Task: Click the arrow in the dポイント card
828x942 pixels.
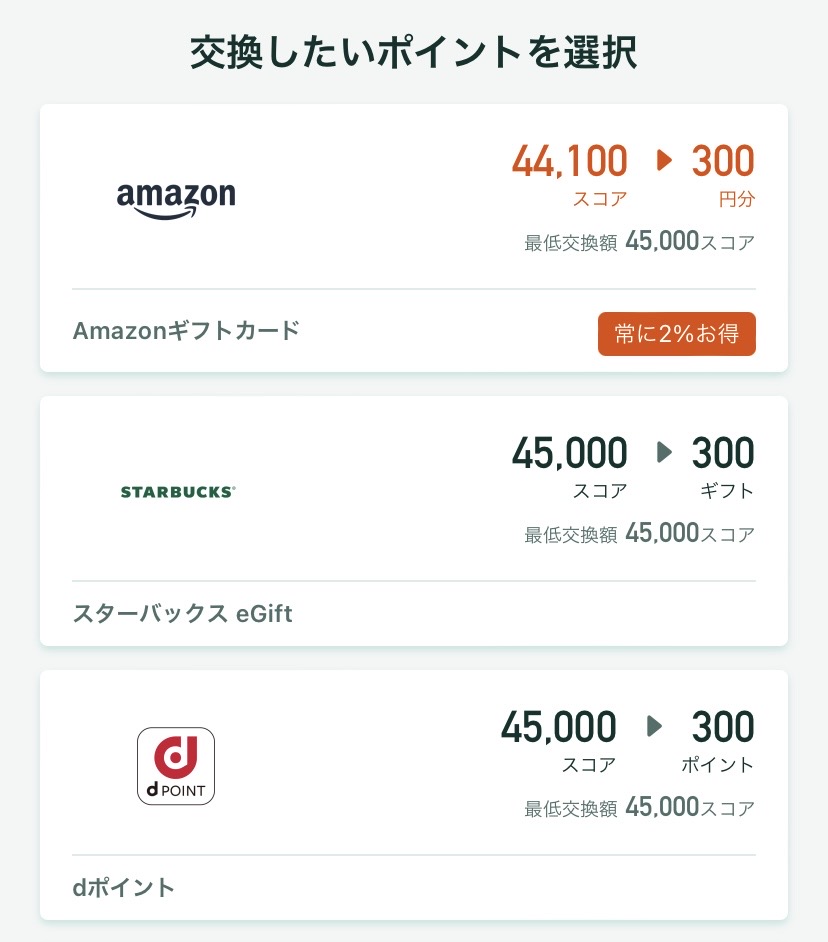Action: (655, 726)
